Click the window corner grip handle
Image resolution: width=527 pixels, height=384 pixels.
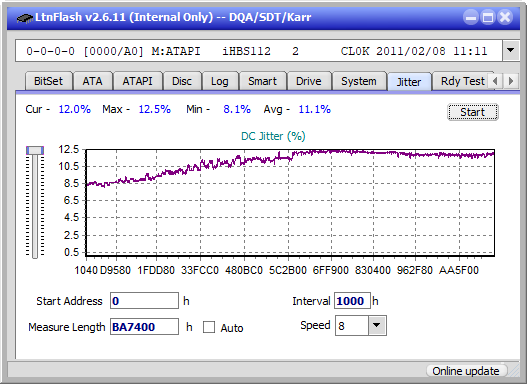(514, 371)
